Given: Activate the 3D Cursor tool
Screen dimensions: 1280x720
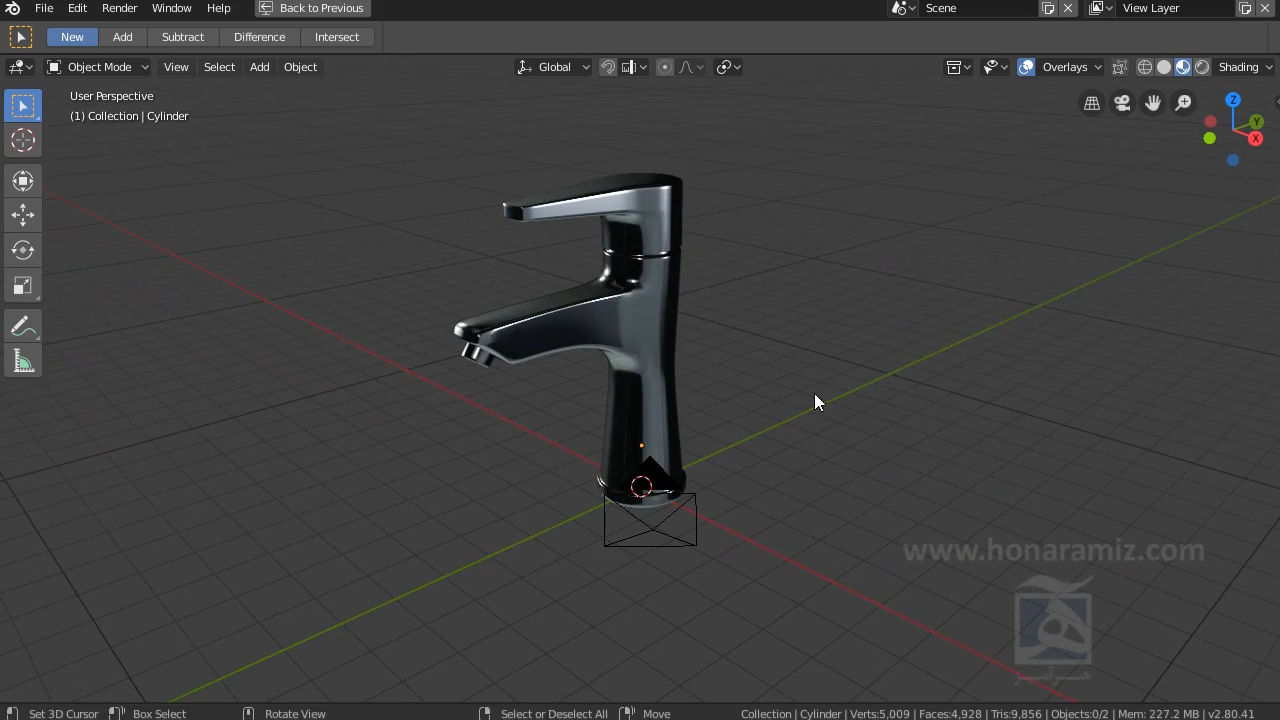Looking at the screenshot, I should (x=23, y=141).
